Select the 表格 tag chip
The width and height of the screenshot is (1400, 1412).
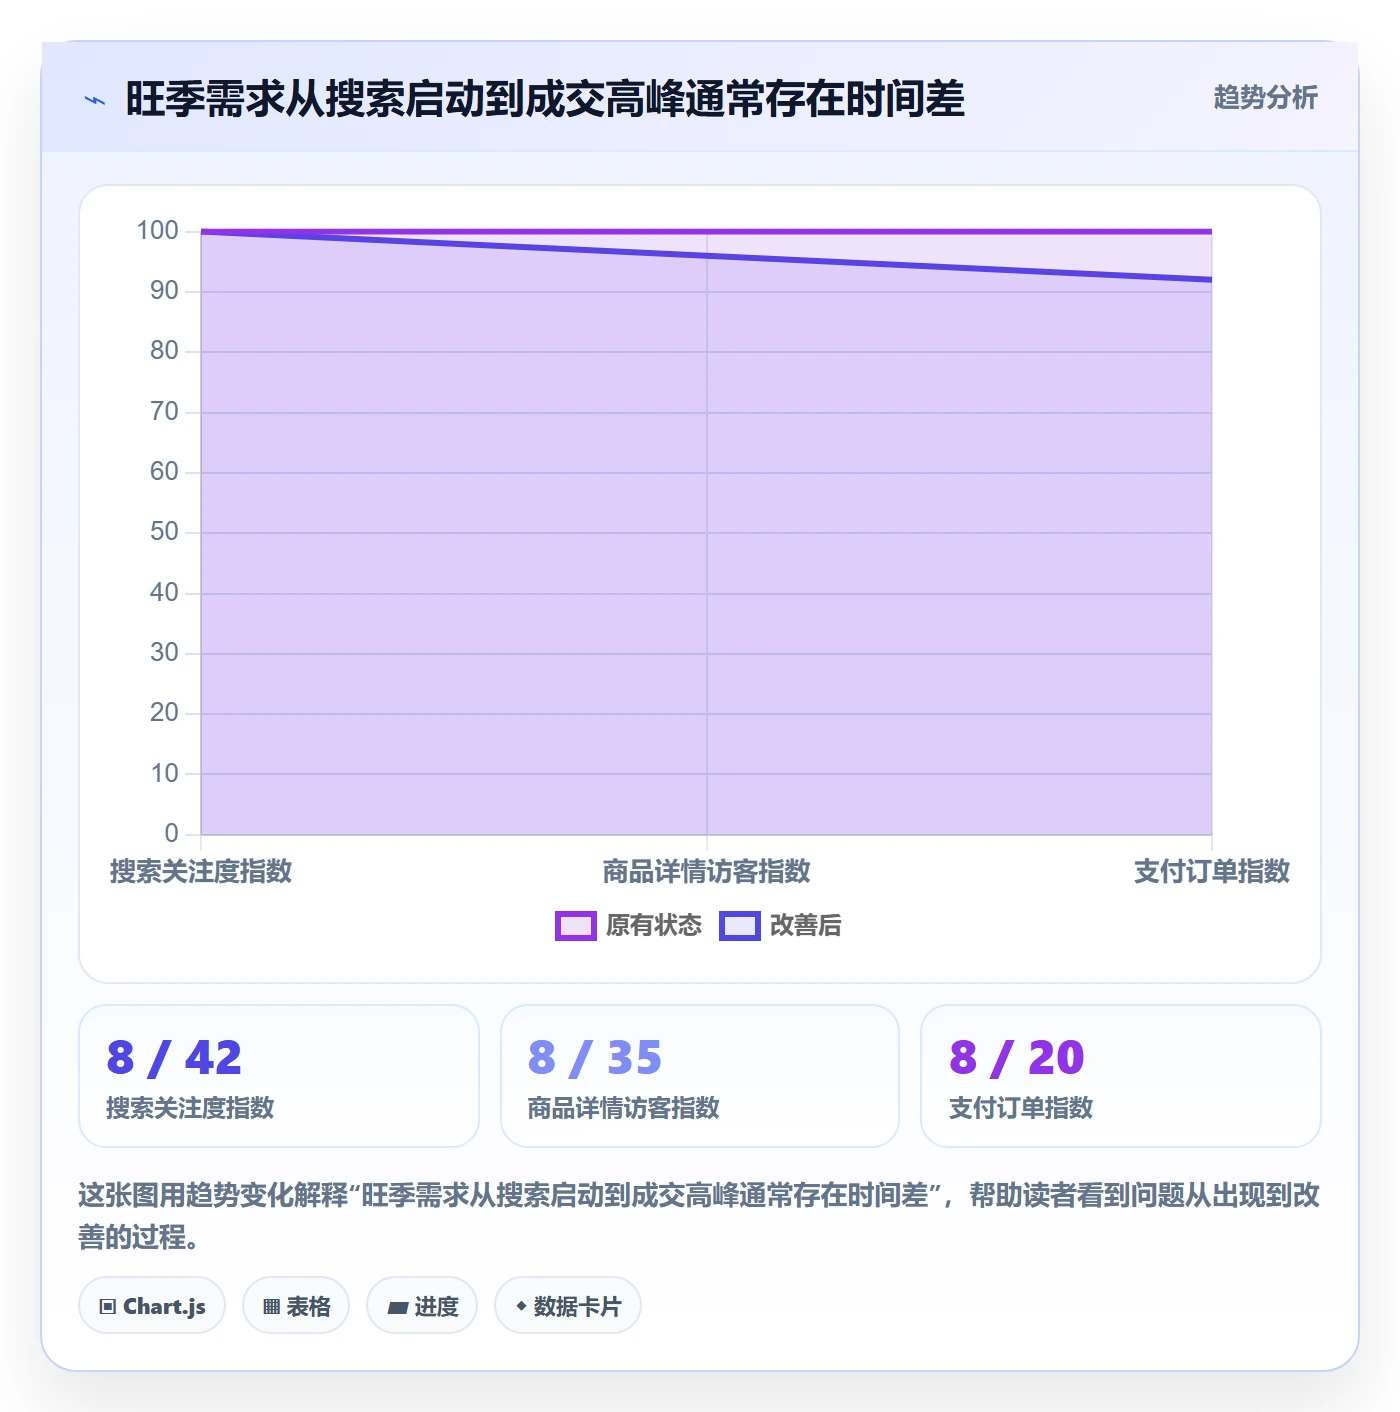click(296, 1305)
